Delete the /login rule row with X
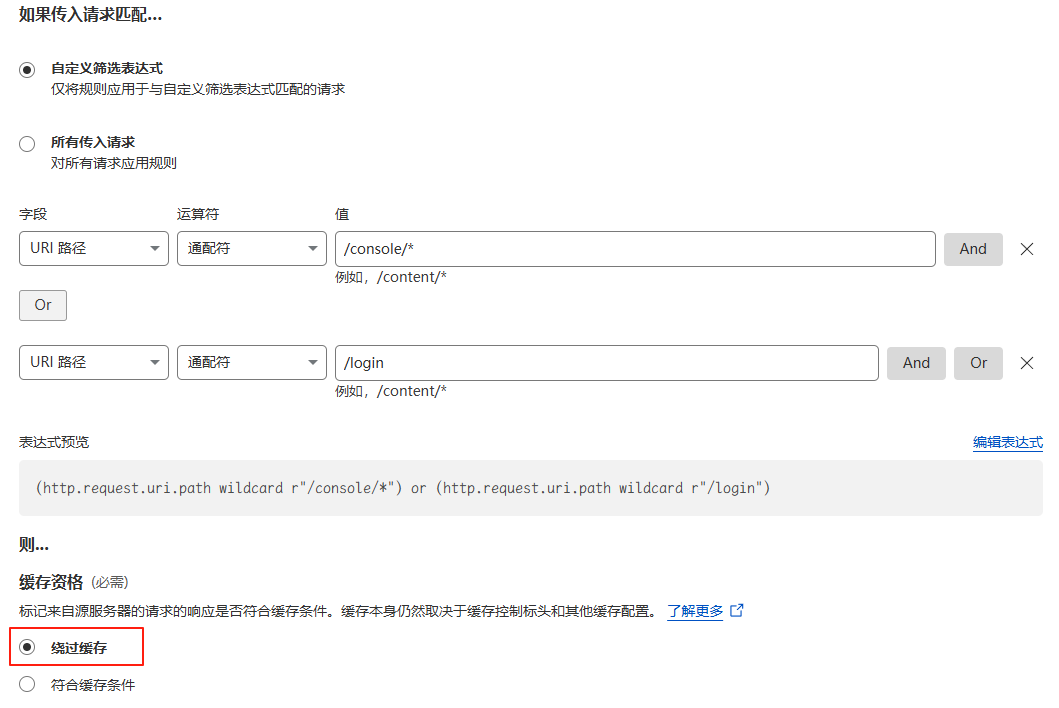Image resolution: width=1059 pixels, height=708 pixels. click(1026, 363)
